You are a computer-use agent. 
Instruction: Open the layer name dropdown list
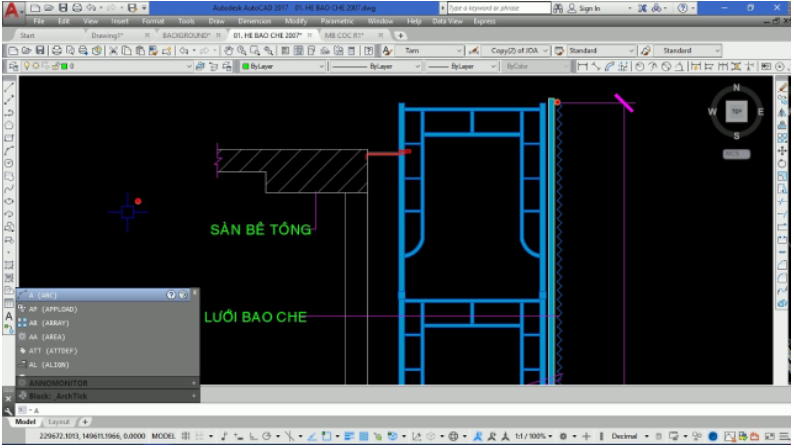[x=187, y=67]
